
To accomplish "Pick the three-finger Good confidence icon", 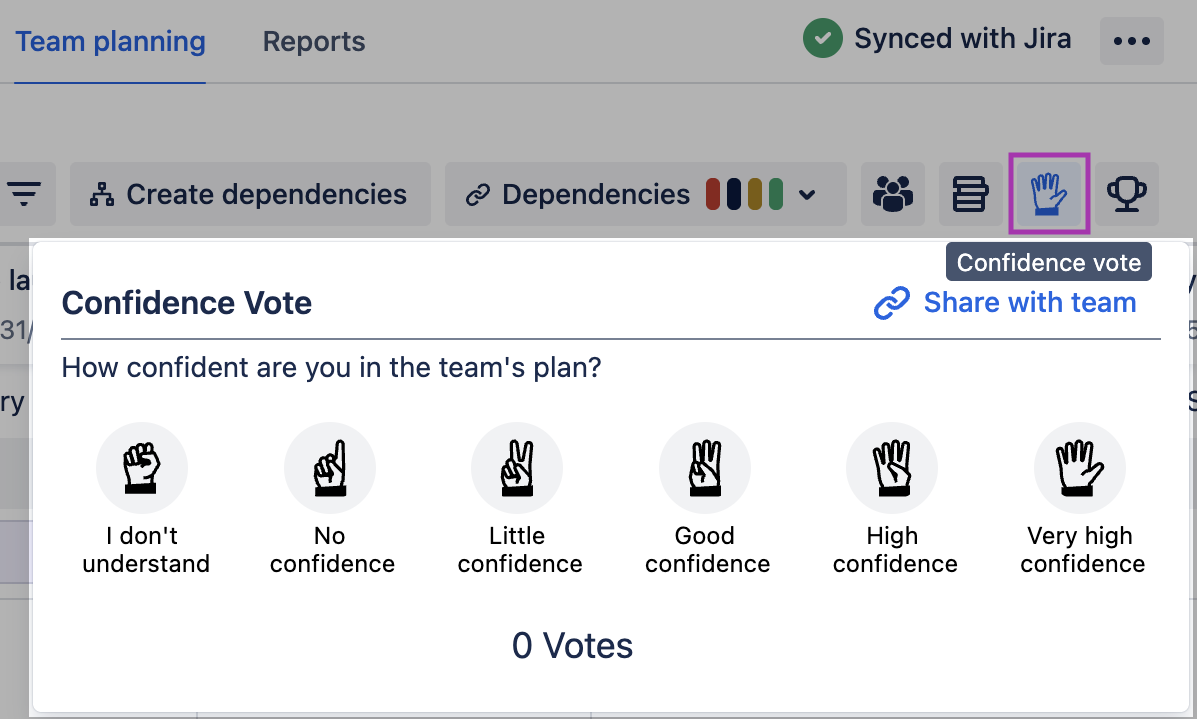I will point(705,468).
